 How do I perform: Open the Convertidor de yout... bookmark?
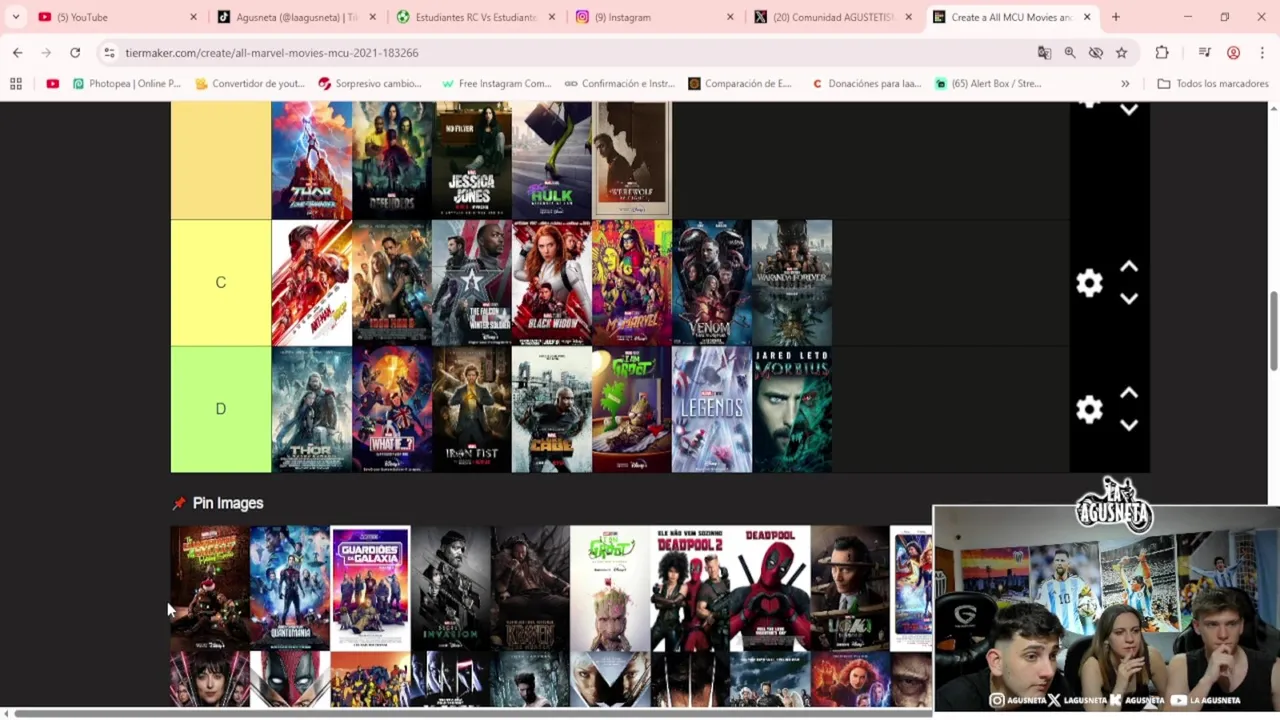pyautogui.click(x=250, y=84)
